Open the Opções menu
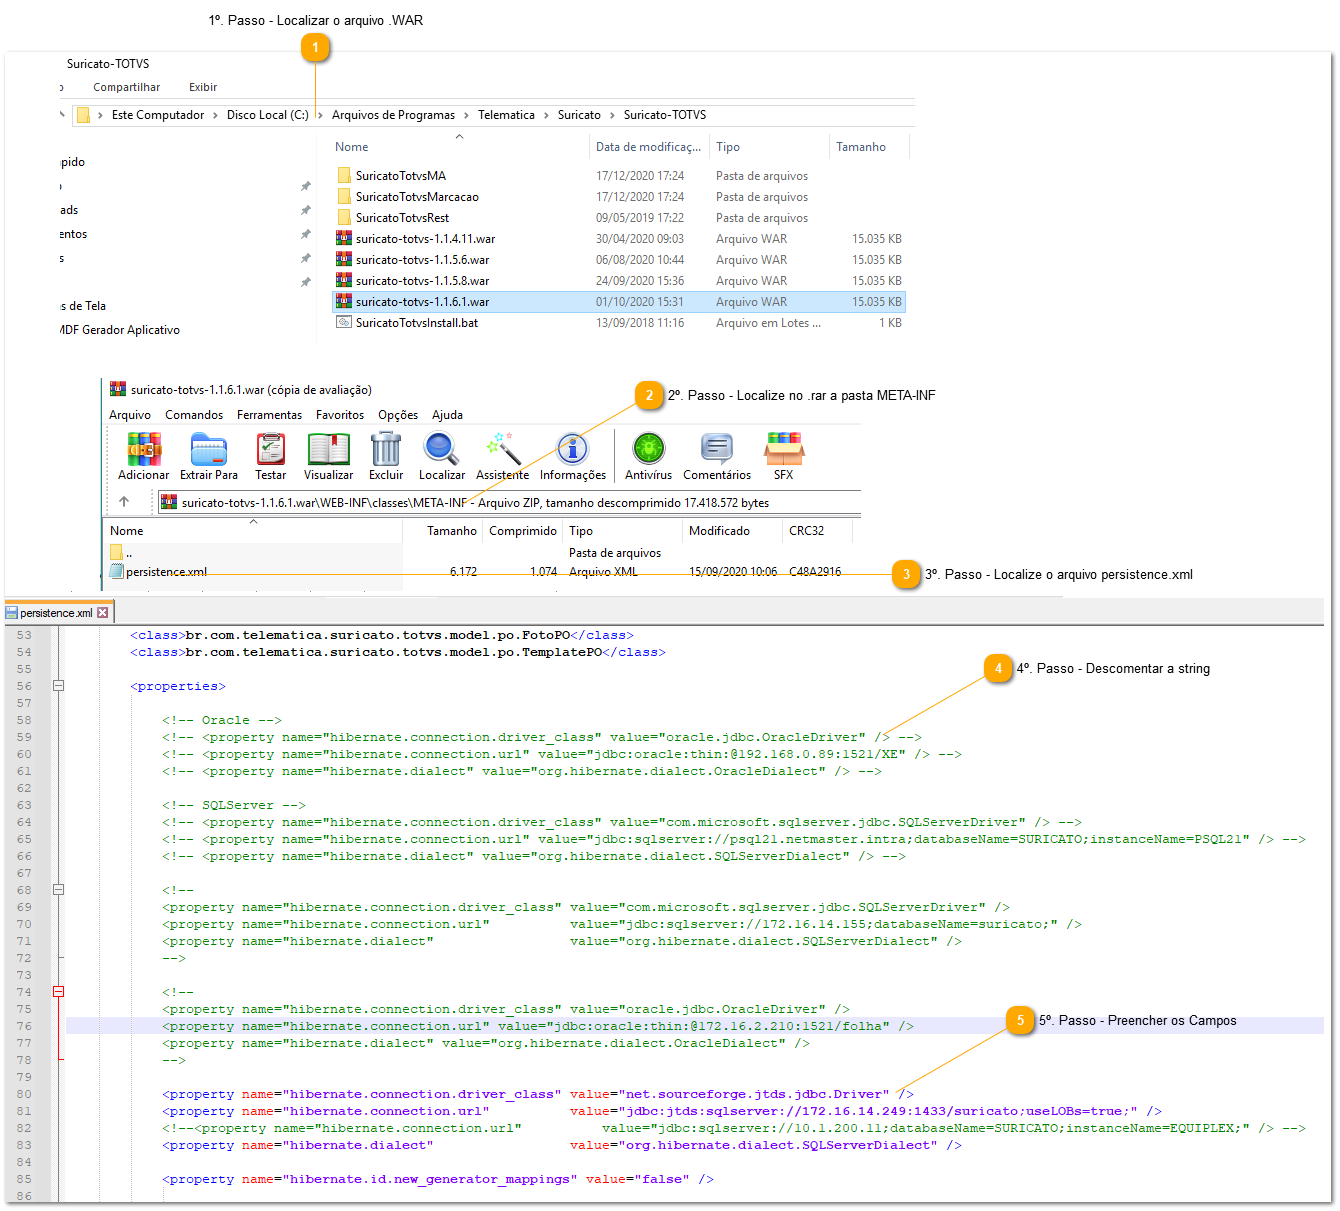The width and height of the screenshot is (1340, 1211). (398, 415)
